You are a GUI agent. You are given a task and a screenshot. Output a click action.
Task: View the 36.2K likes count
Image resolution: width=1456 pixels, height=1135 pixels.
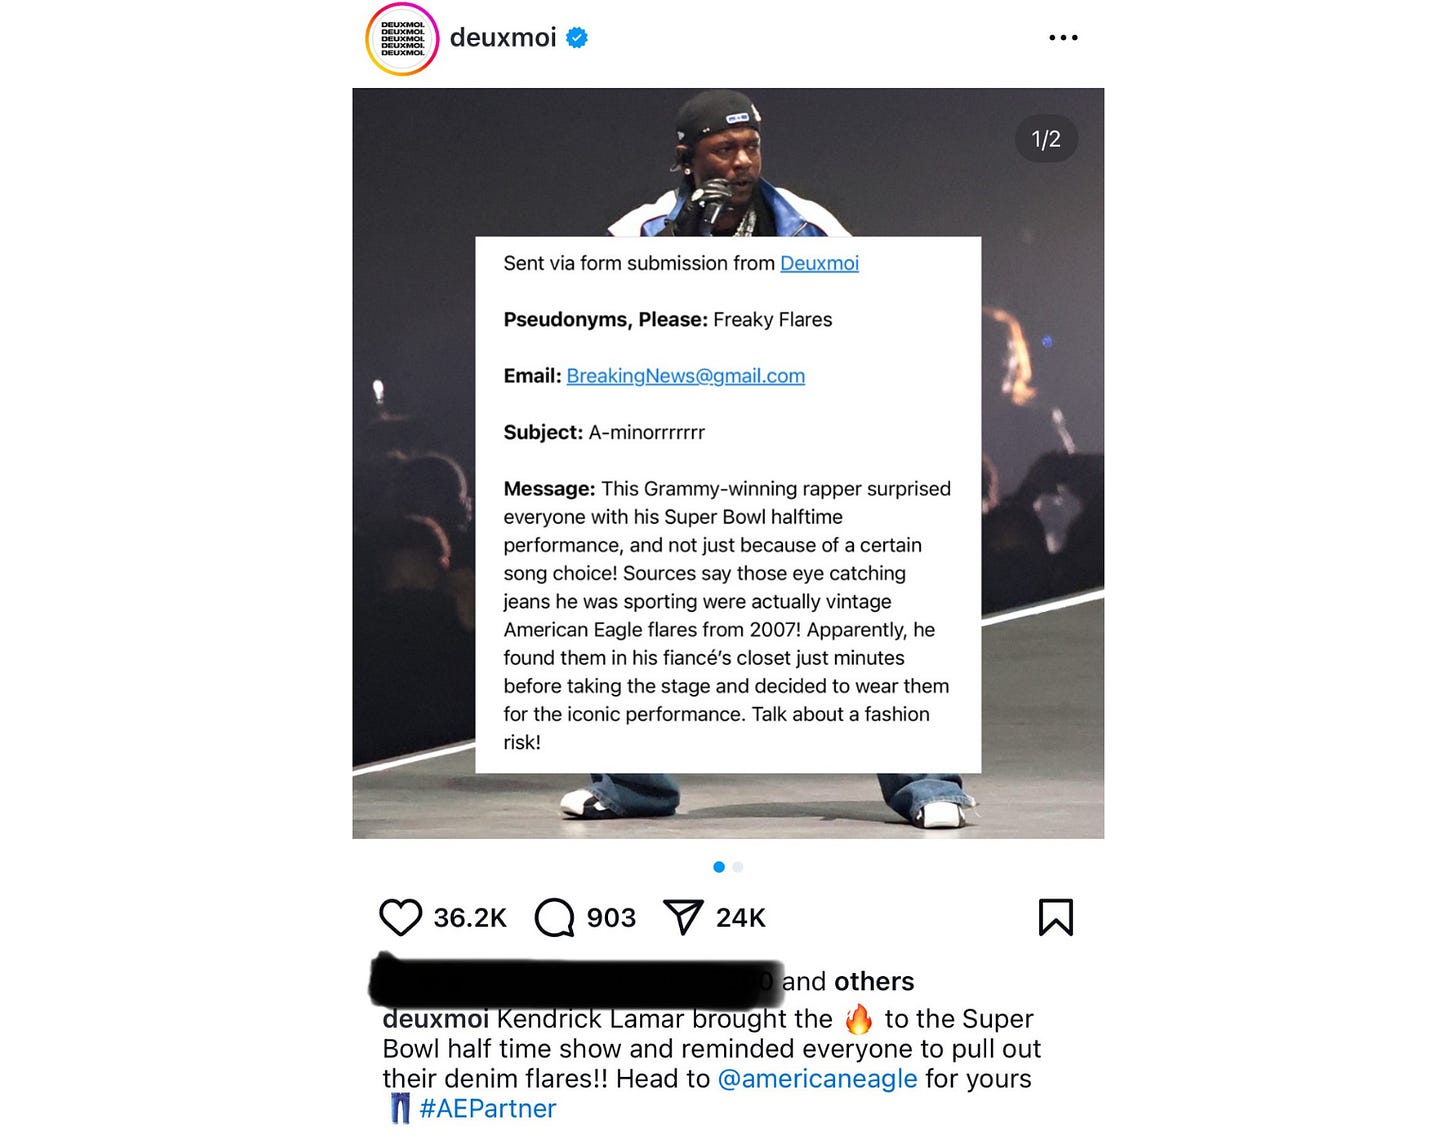coord(470,918)
